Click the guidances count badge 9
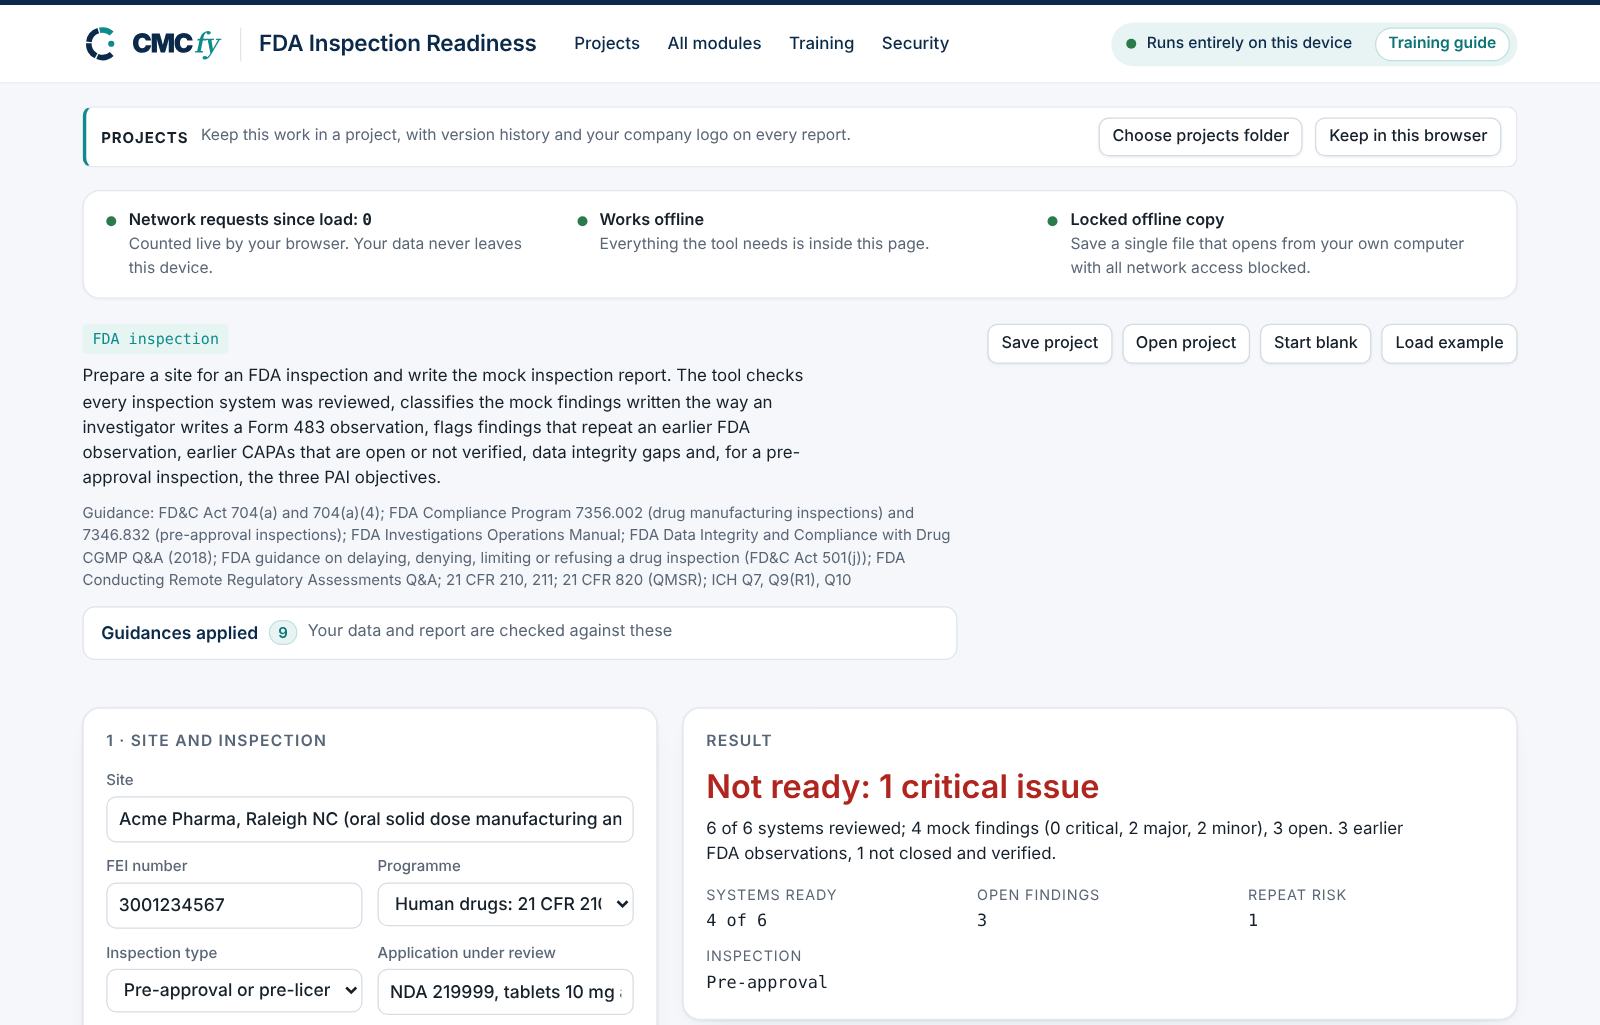This screenshot has width=1600, height=1025. click(x=283, y=633)
